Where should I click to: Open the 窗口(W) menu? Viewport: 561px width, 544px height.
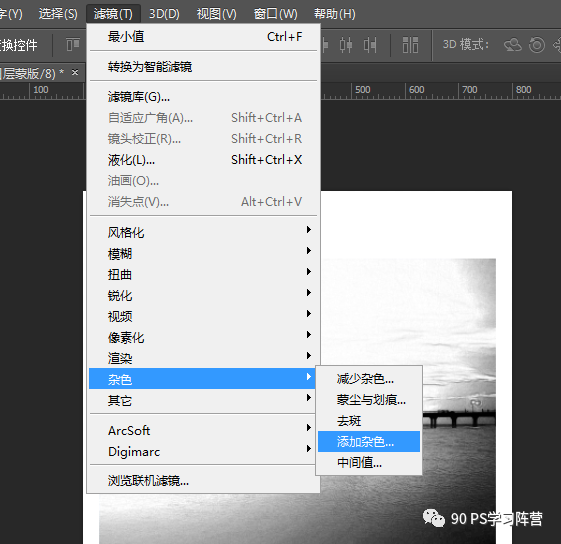275,14
